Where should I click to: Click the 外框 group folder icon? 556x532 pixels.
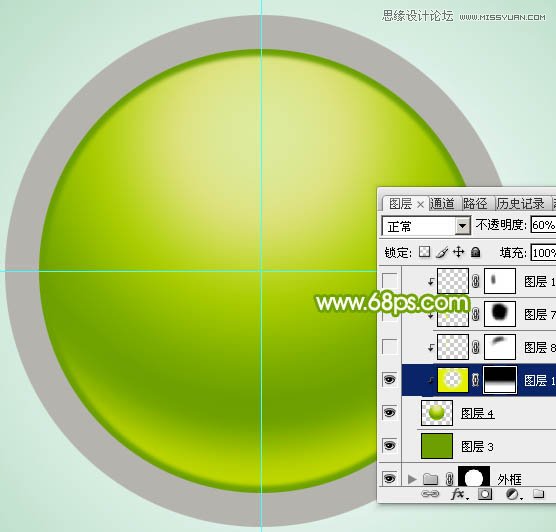coord(430,479)
